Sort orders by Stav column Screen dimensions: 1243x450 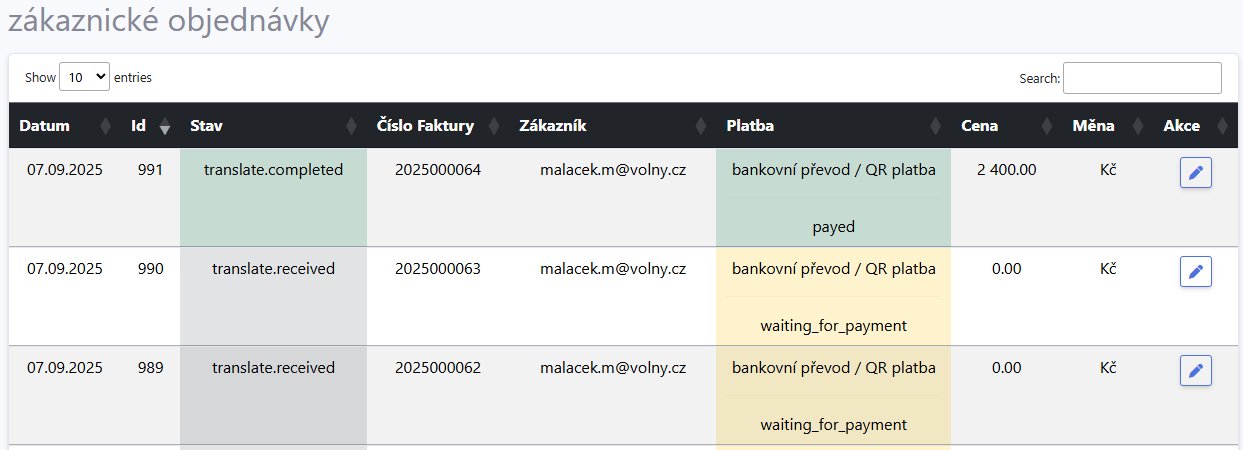351,126
